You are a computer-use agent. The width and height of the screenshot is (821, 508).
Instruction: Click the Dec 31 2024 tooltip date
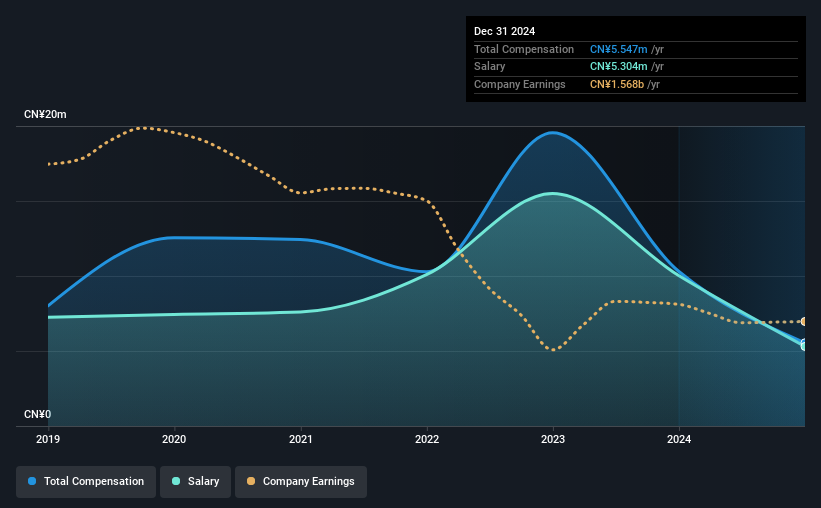[x=504, y=31]
